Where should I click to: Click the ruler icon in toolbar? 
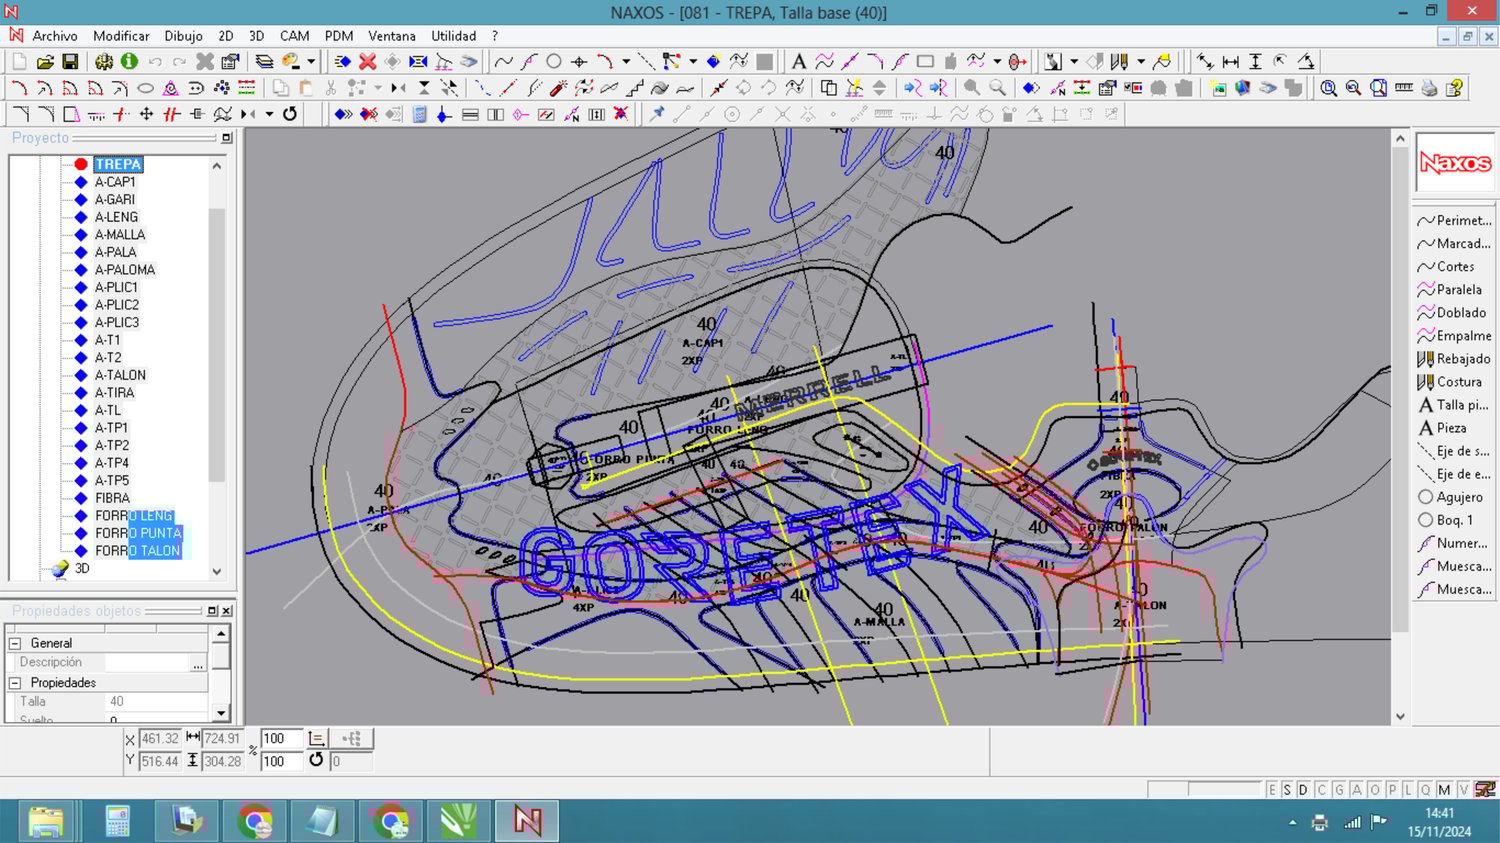coord(1404,88)
